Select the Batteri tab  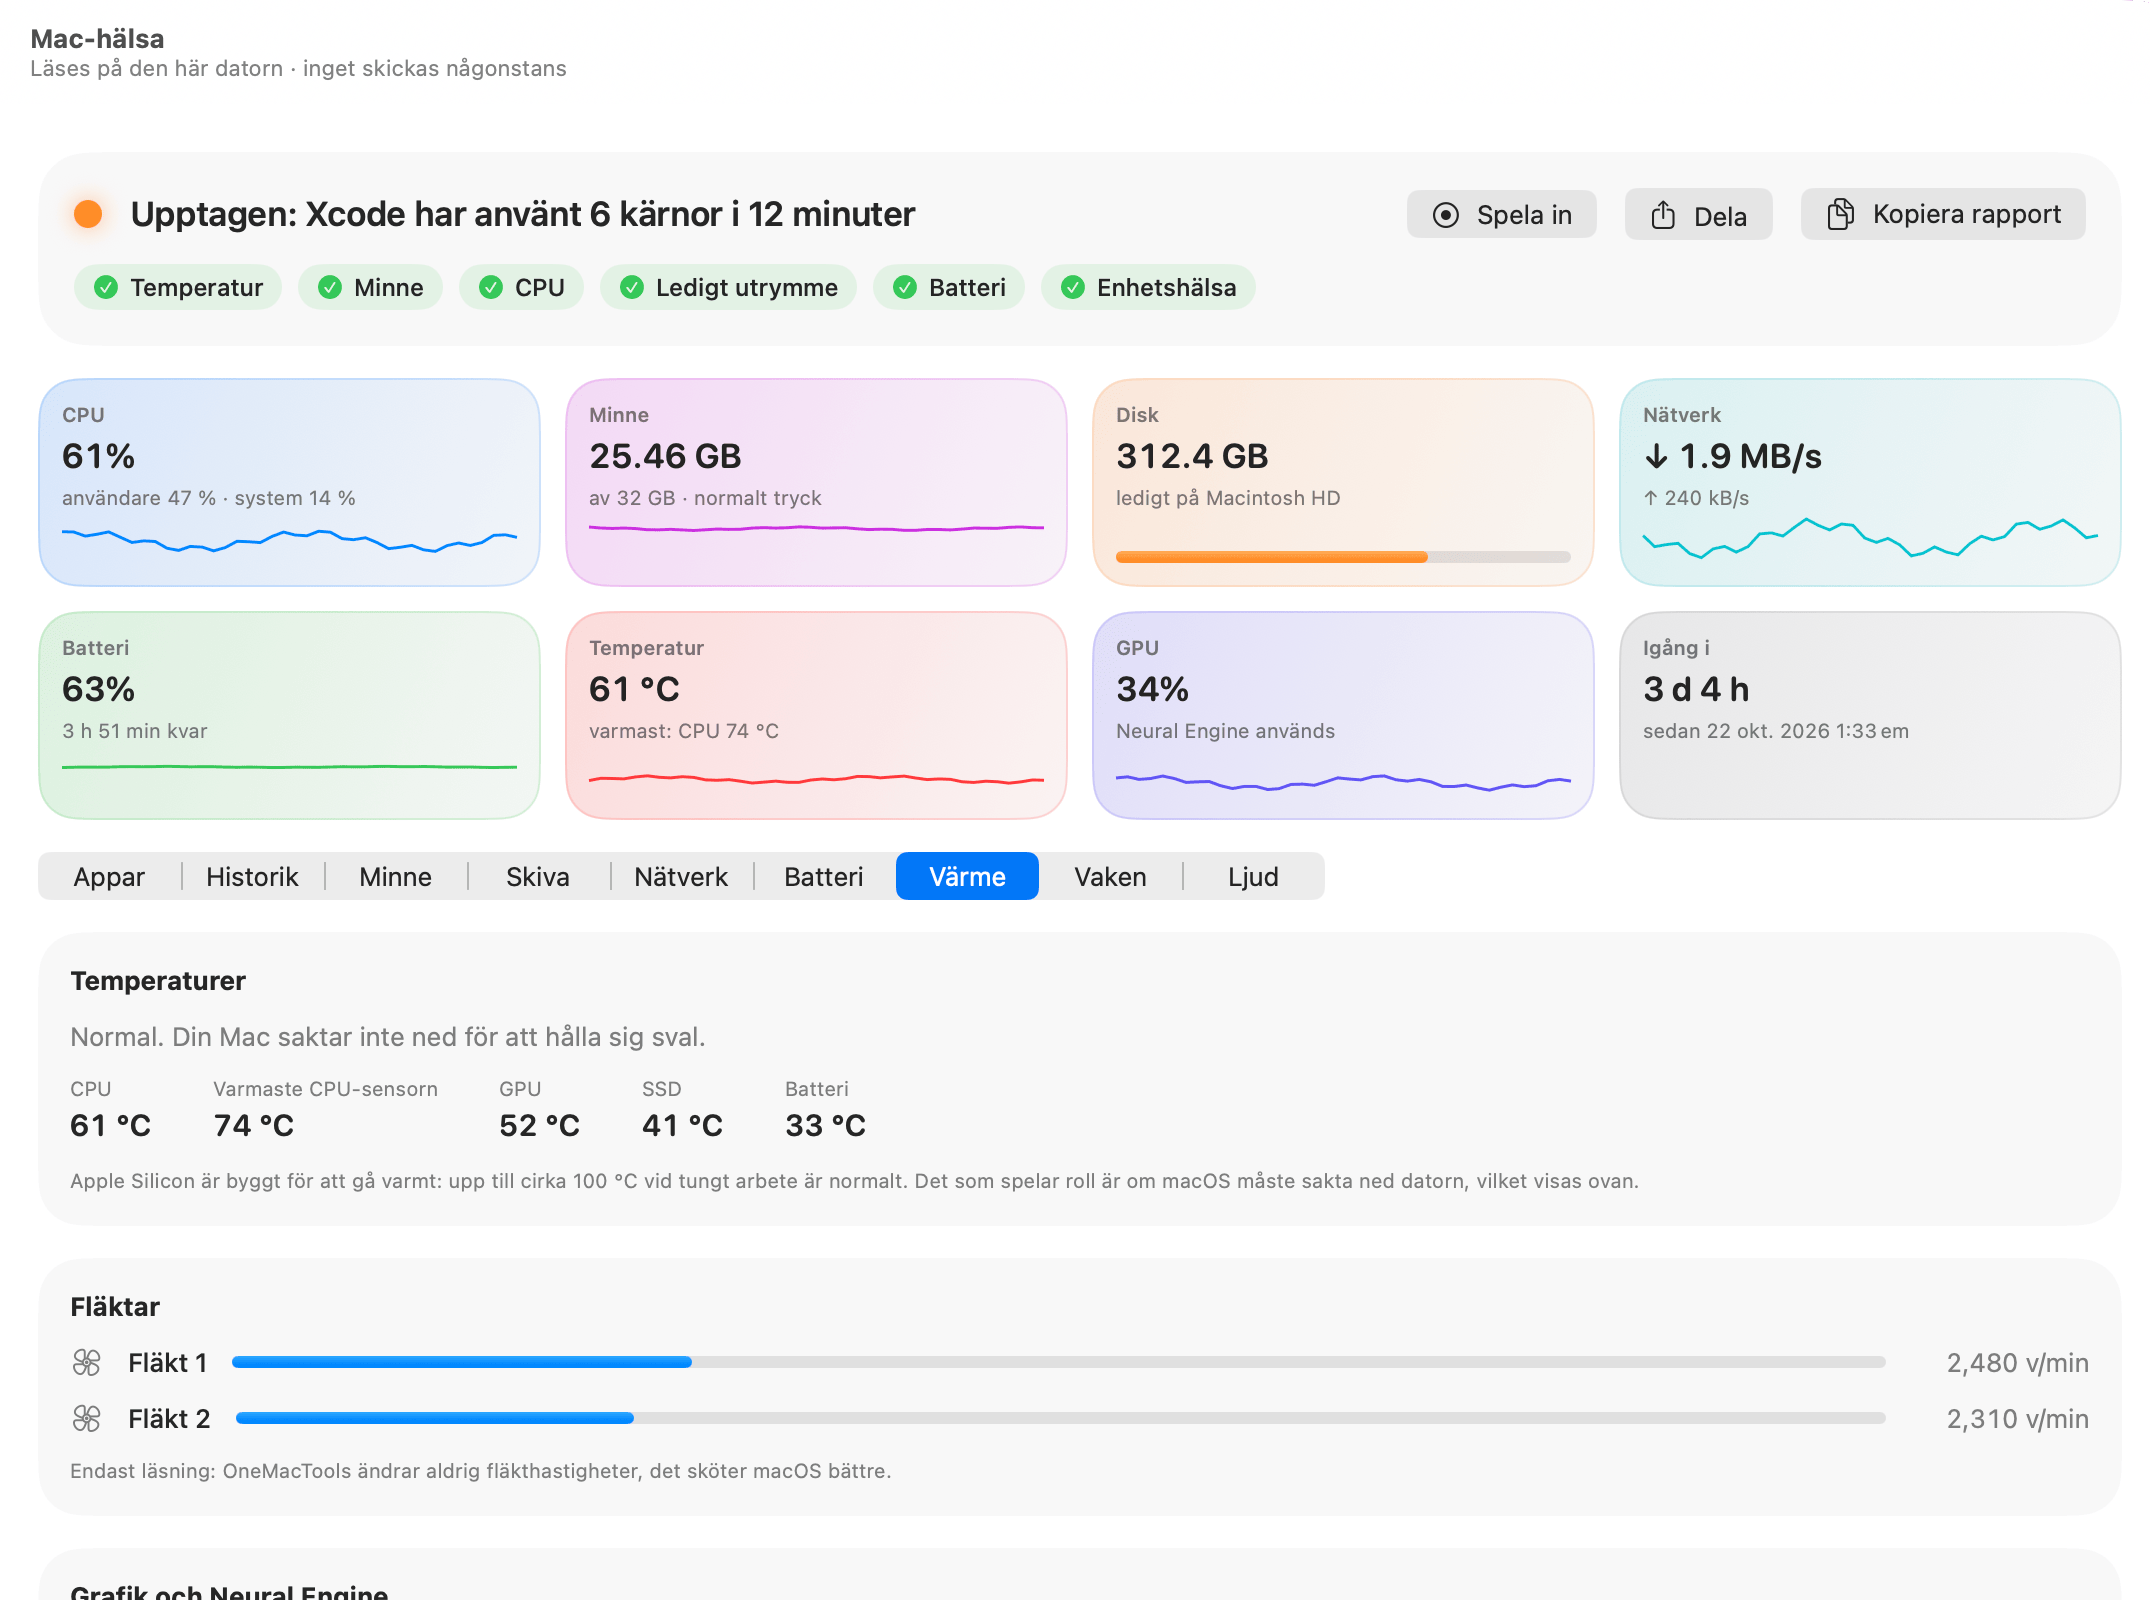(824, 877)
